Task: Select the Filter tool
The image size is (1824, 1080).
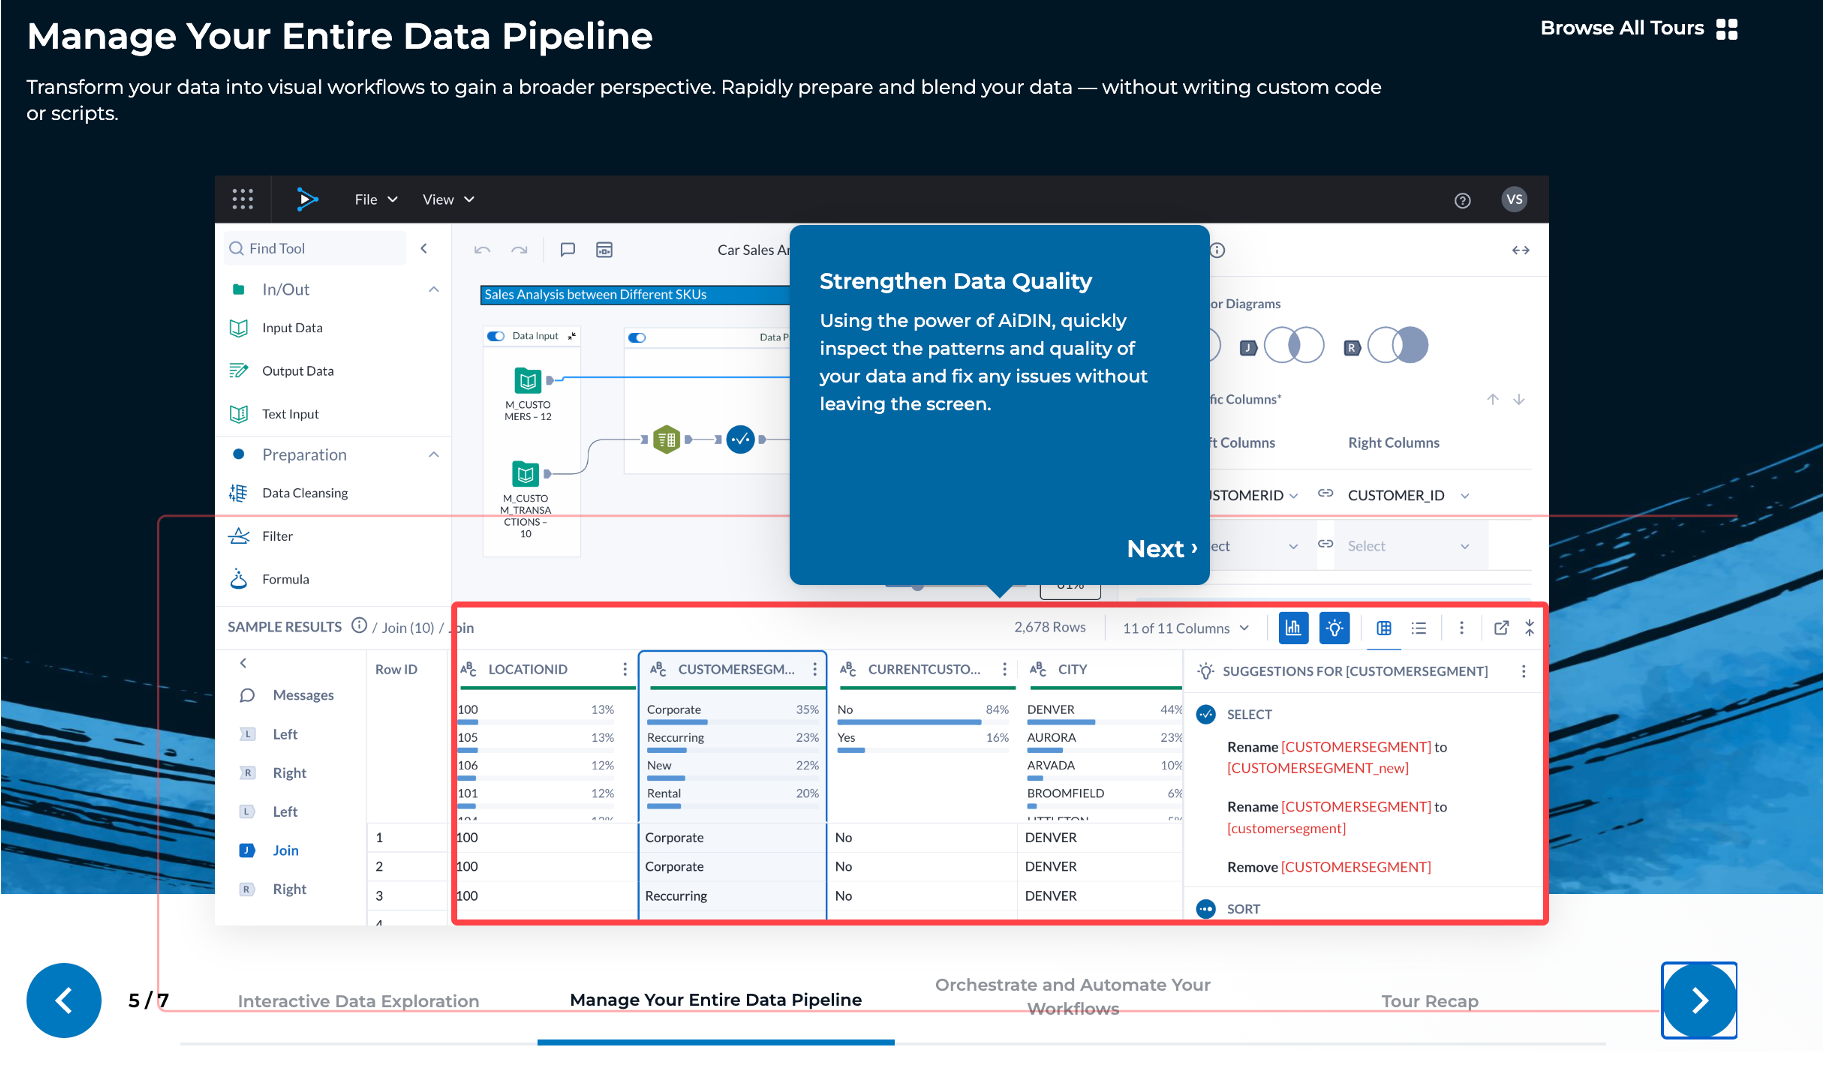Action: coord(277,536)
